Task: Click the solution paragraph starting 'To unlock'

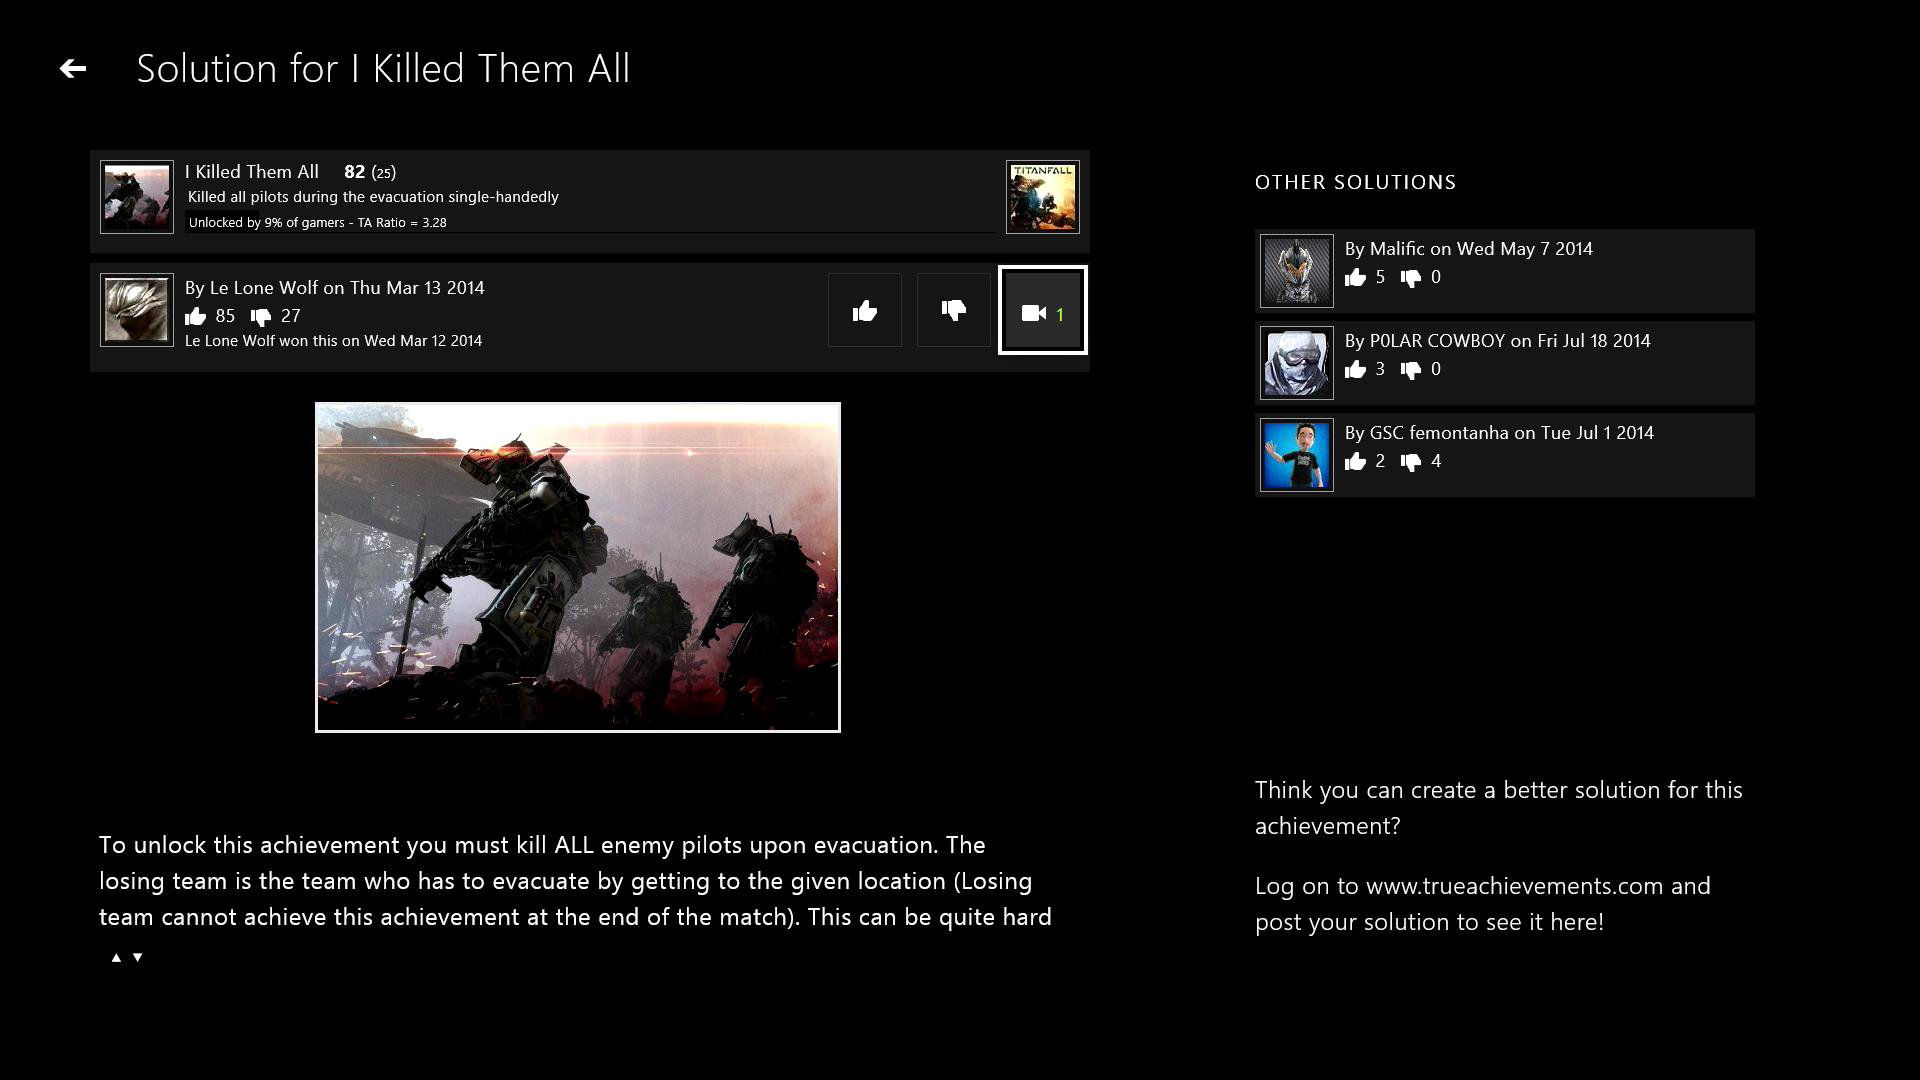Action: (x=575, y=881)
